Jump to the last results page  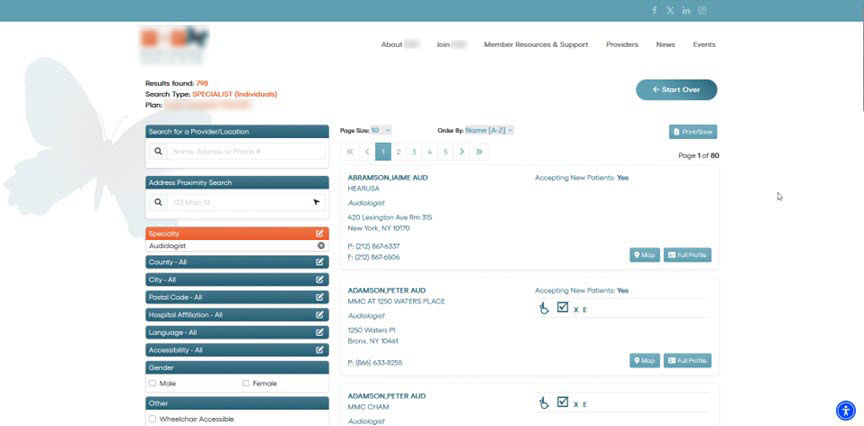tap(479, 152)
